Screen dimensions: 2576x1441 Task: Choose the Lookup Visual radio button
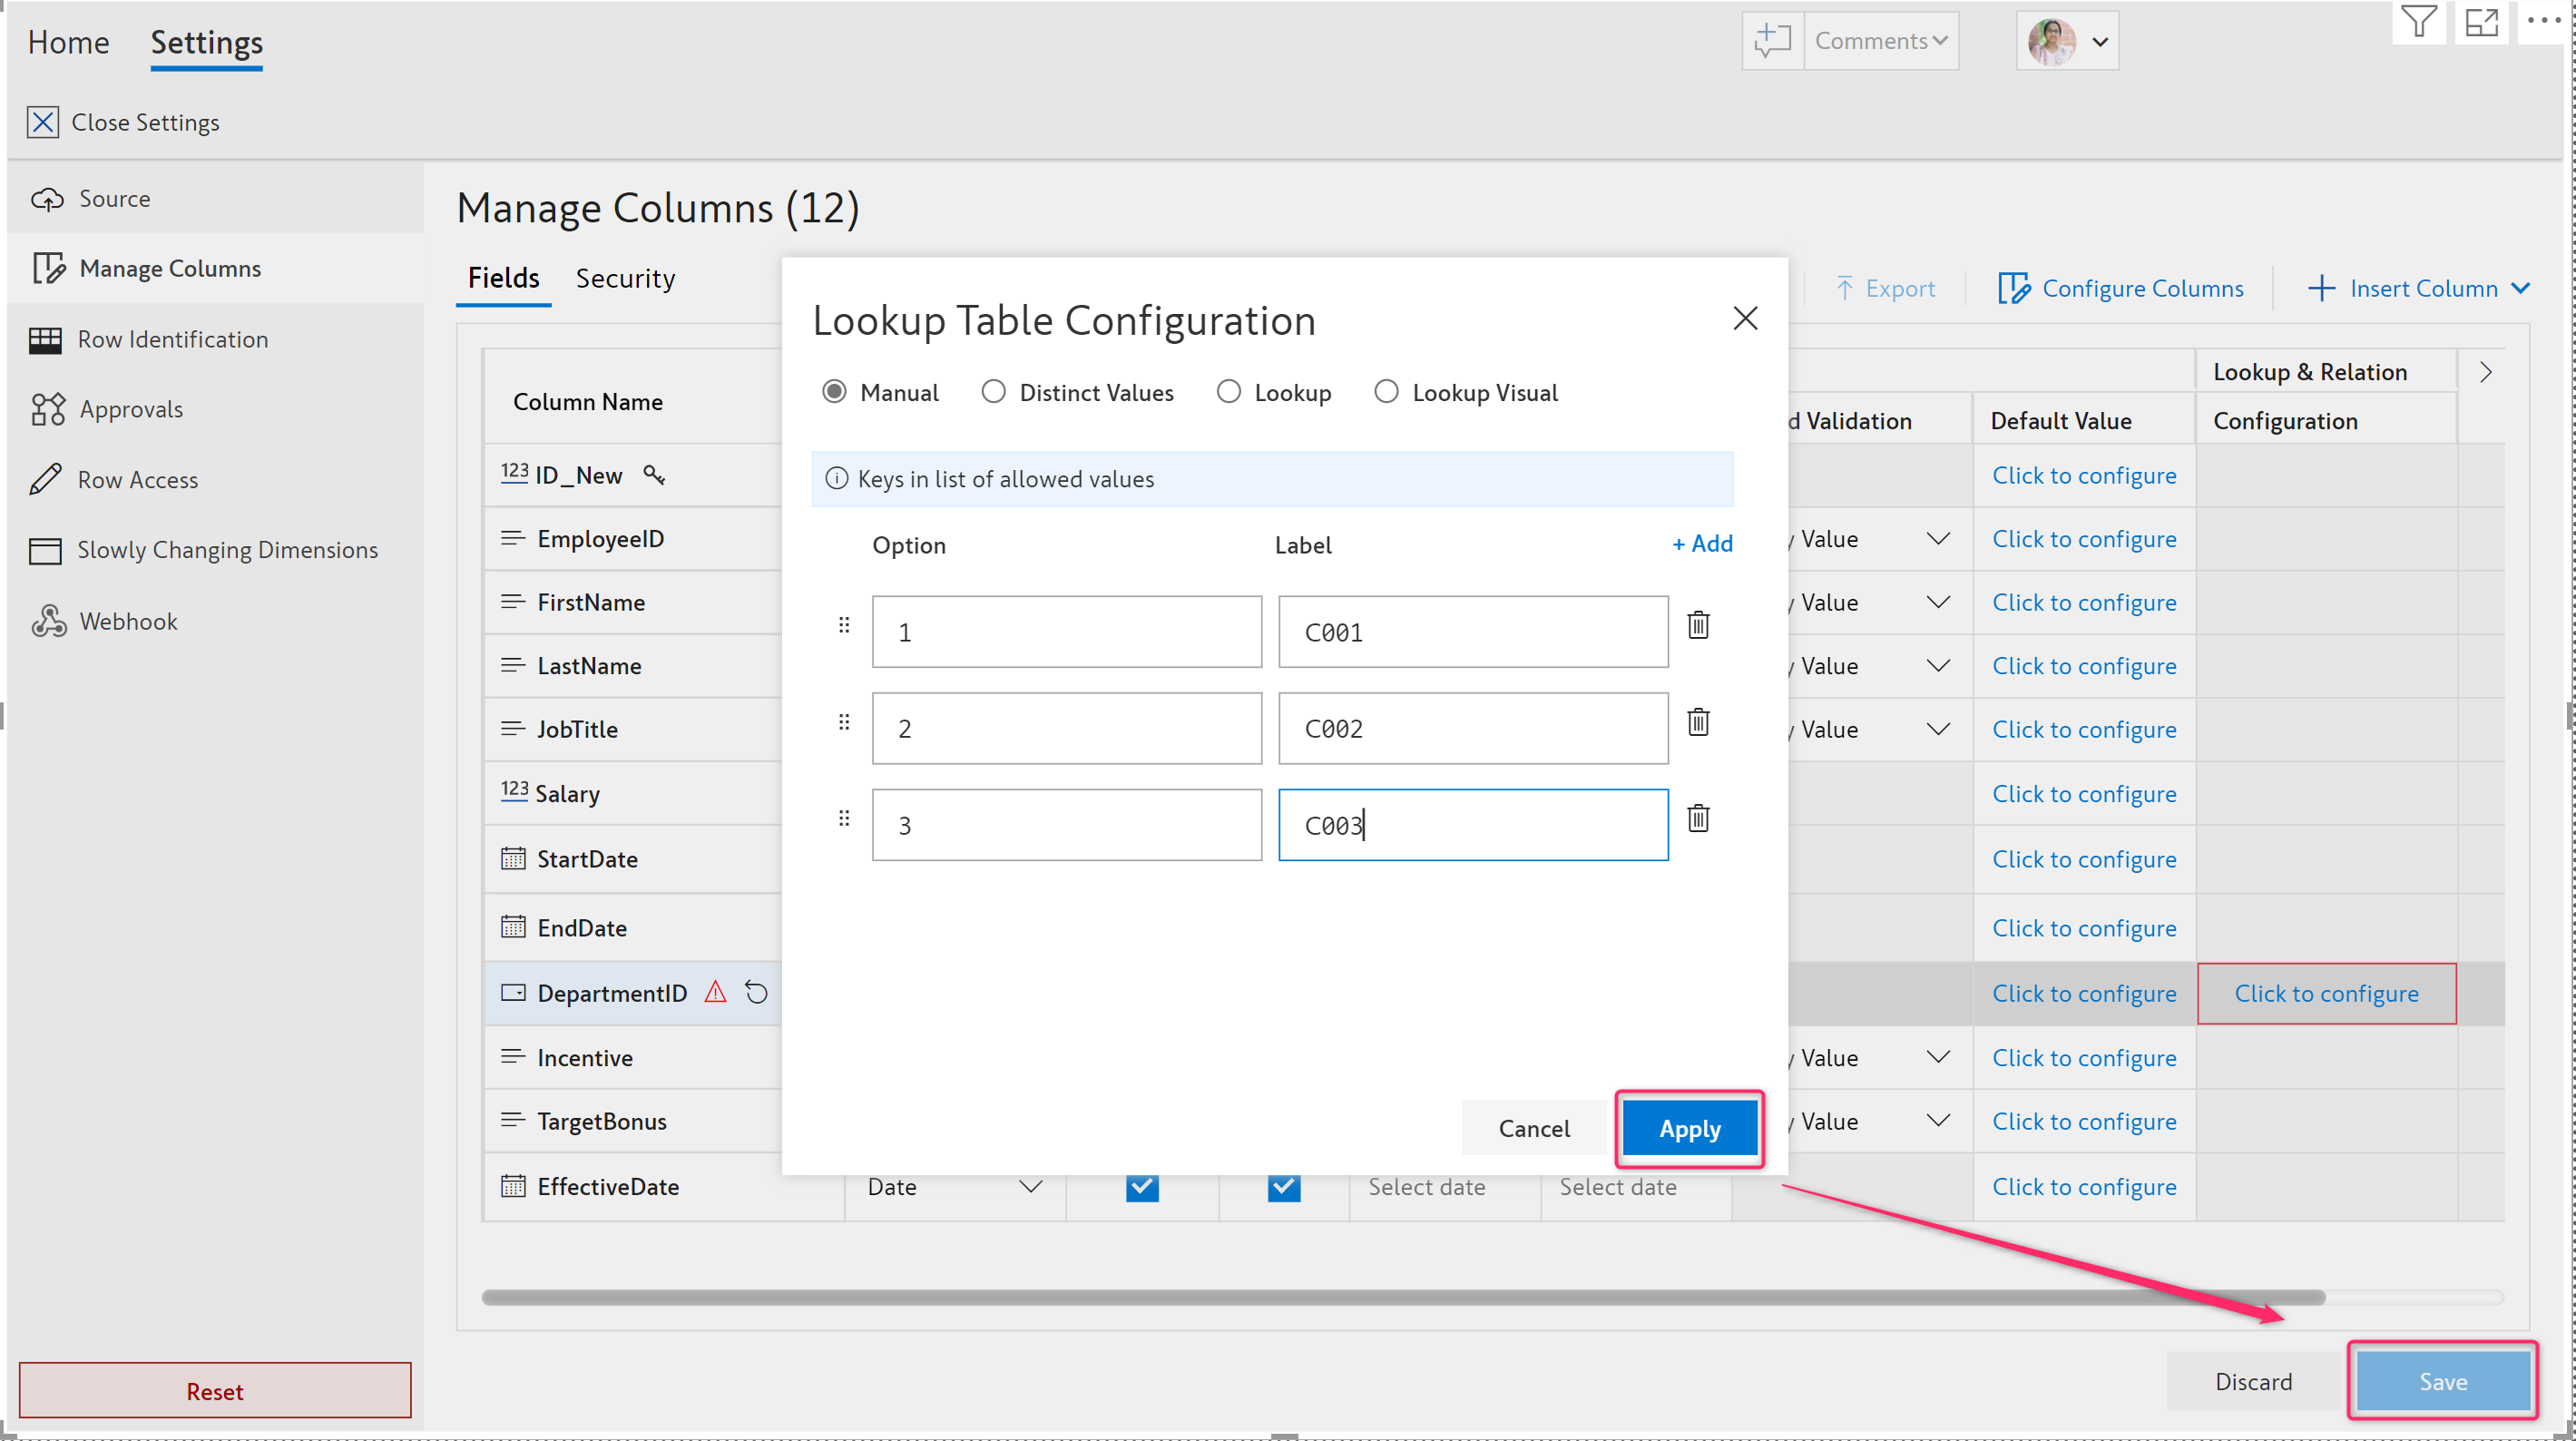click(1386, 392)
